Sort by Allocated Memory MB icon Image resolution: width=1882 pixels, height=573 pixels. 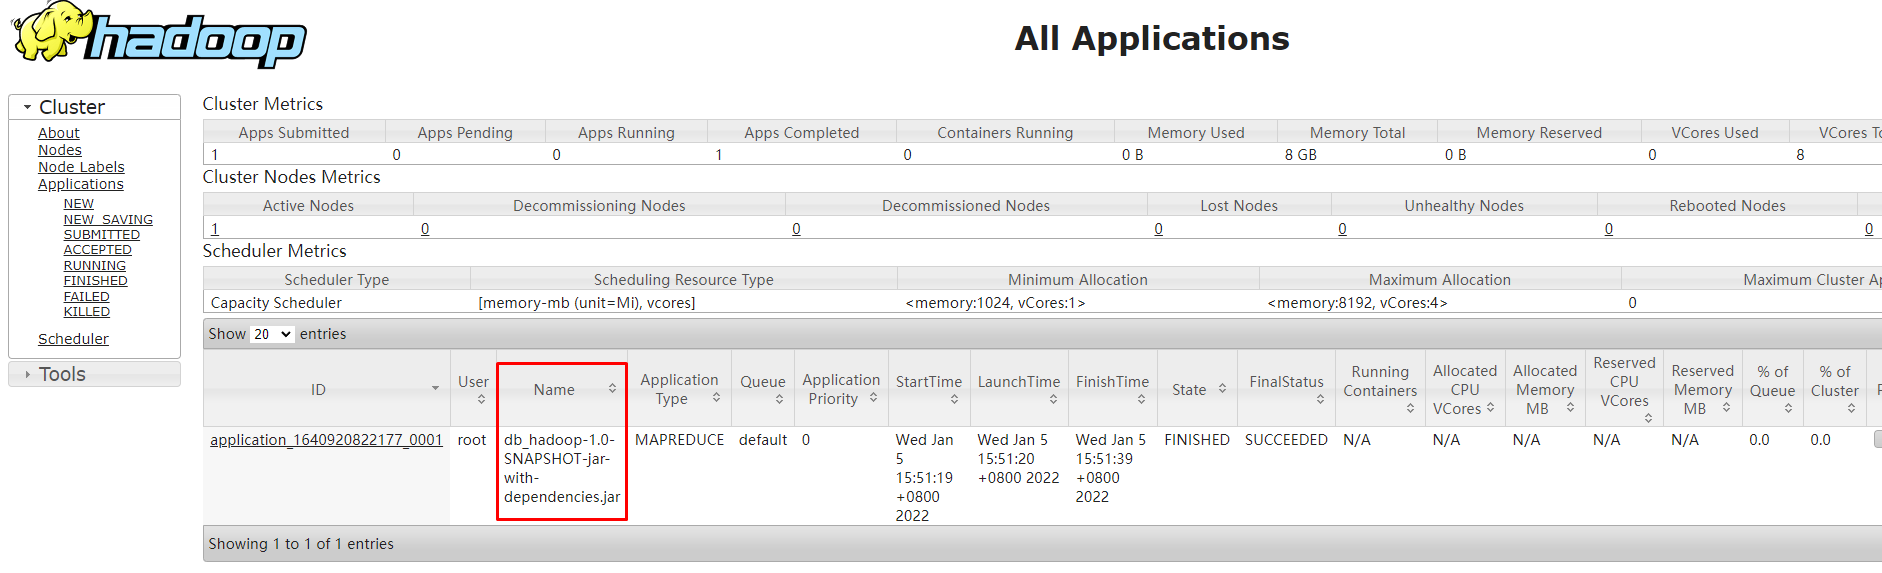click(x=1570, y=407)
